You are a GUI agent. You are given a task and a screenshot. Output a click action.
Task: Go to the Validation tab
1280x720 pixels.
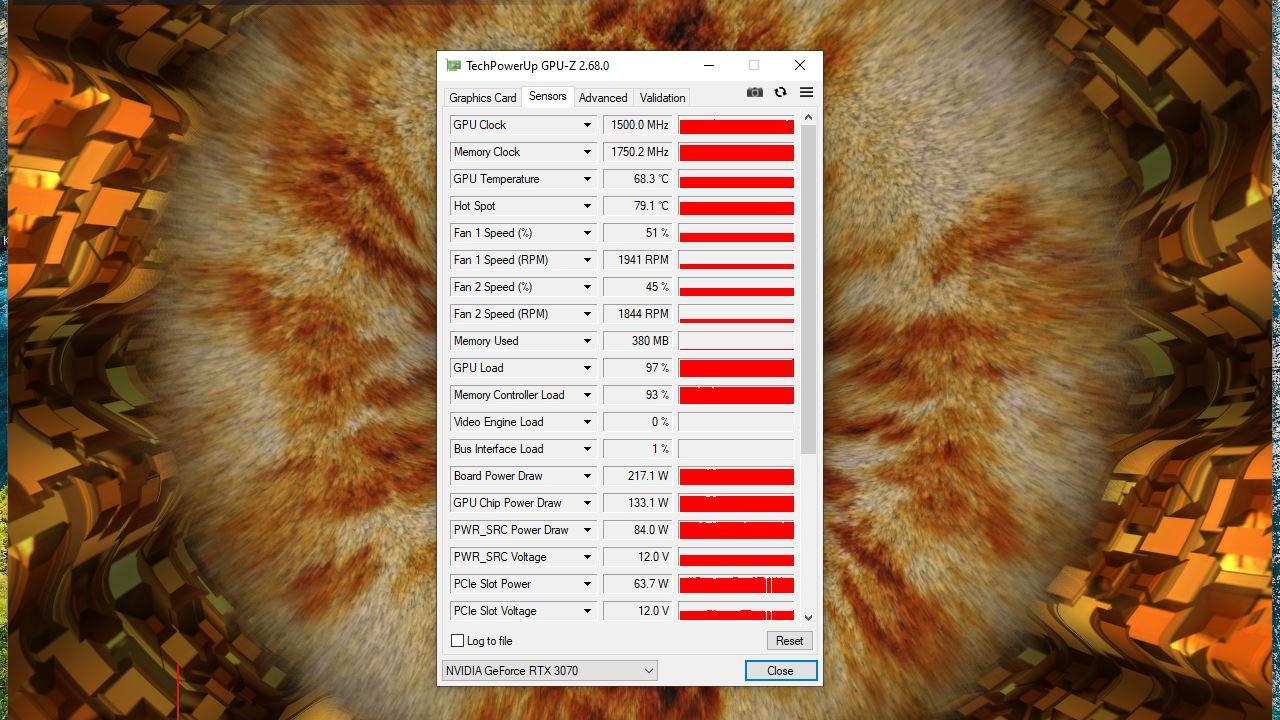(x=662, y=98)
